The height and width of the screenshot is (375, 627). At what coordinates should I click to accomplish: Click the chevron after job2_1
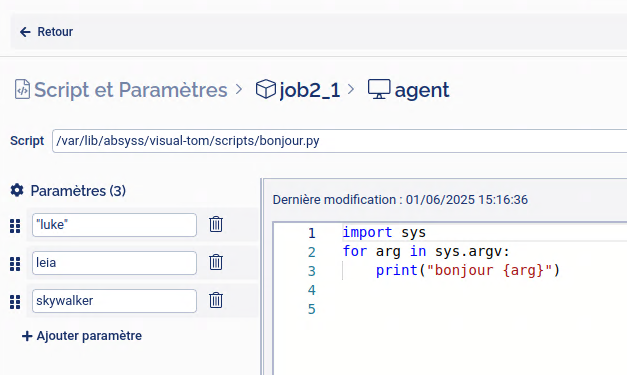click(x=351, y=89)
